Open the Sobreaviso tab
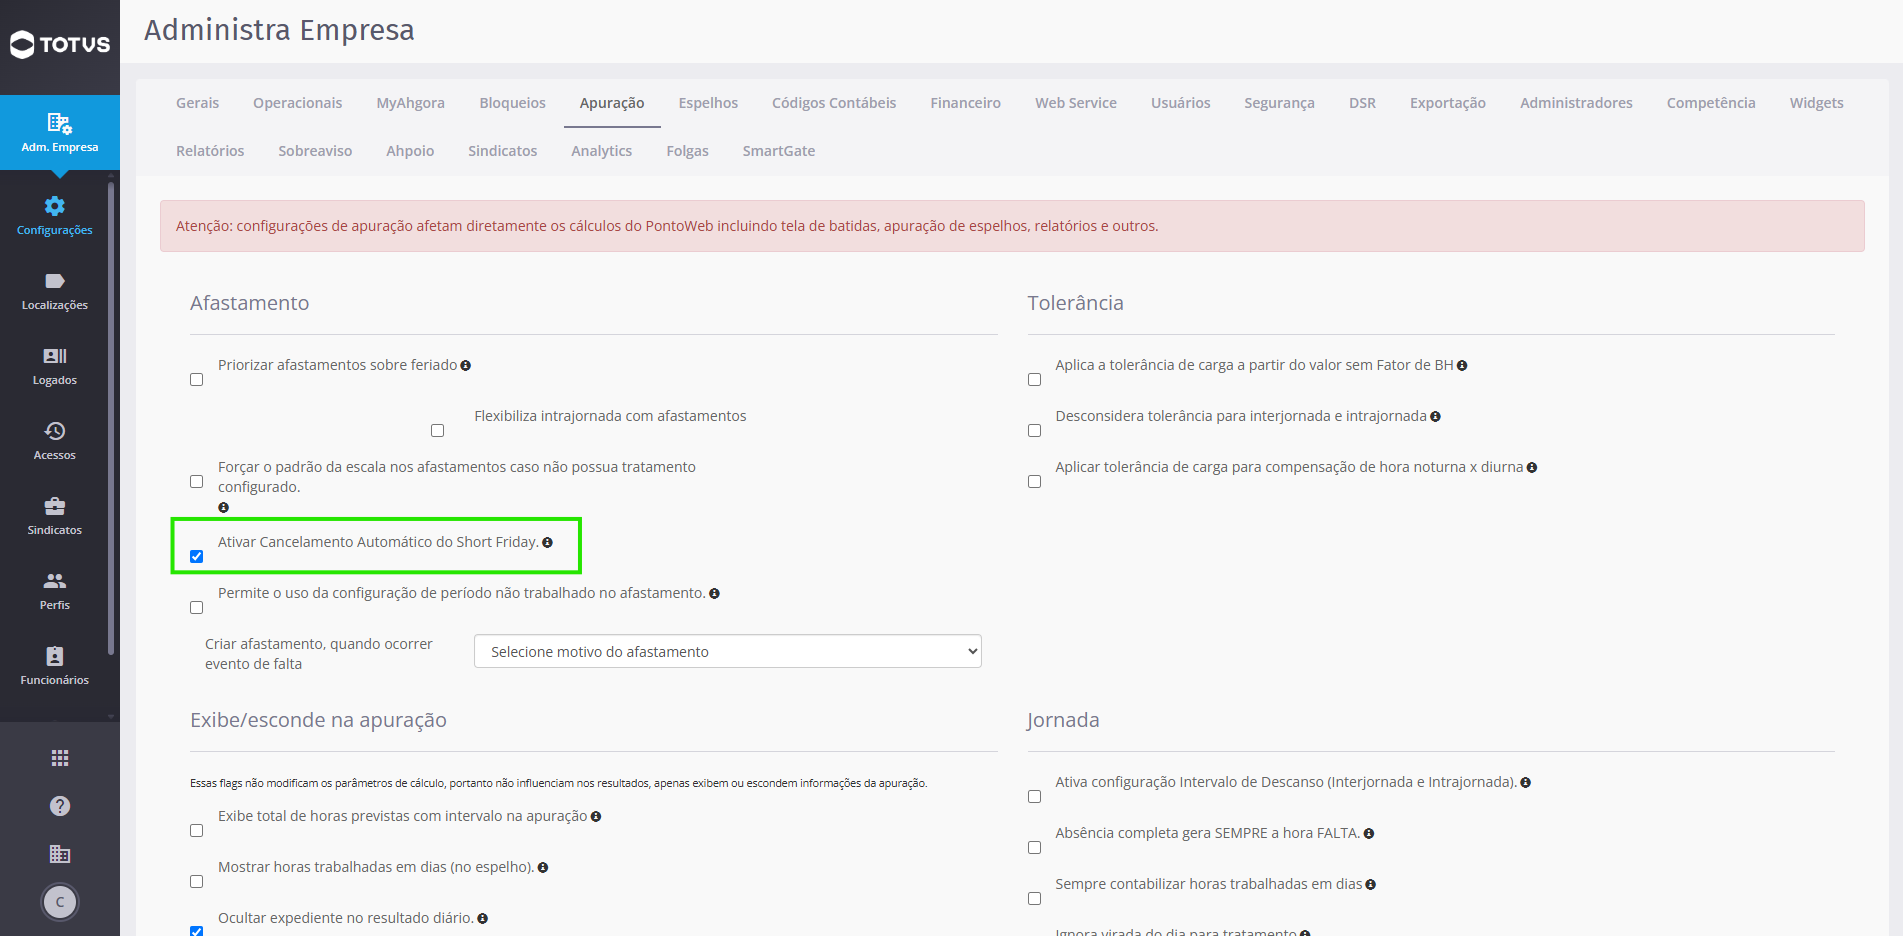This screenshot has height=936, width=1903. [x=315, y=151]
